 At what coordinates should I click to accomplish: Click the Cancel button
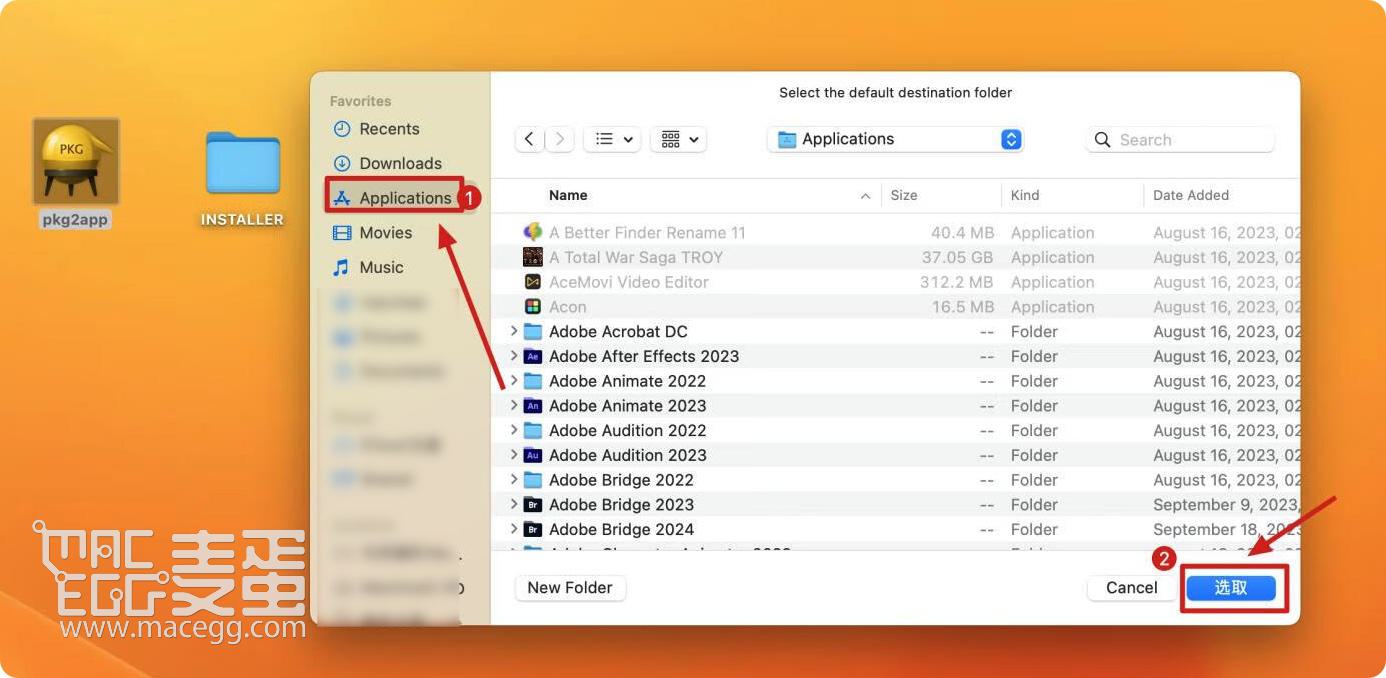(x=1131, y=588)
